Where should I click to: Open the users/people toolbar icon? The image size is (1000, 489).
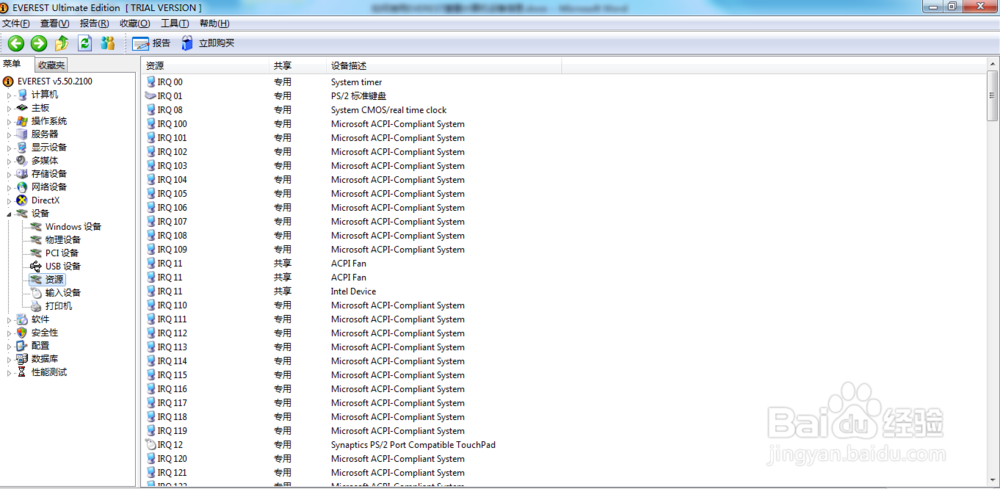point(108,43)
